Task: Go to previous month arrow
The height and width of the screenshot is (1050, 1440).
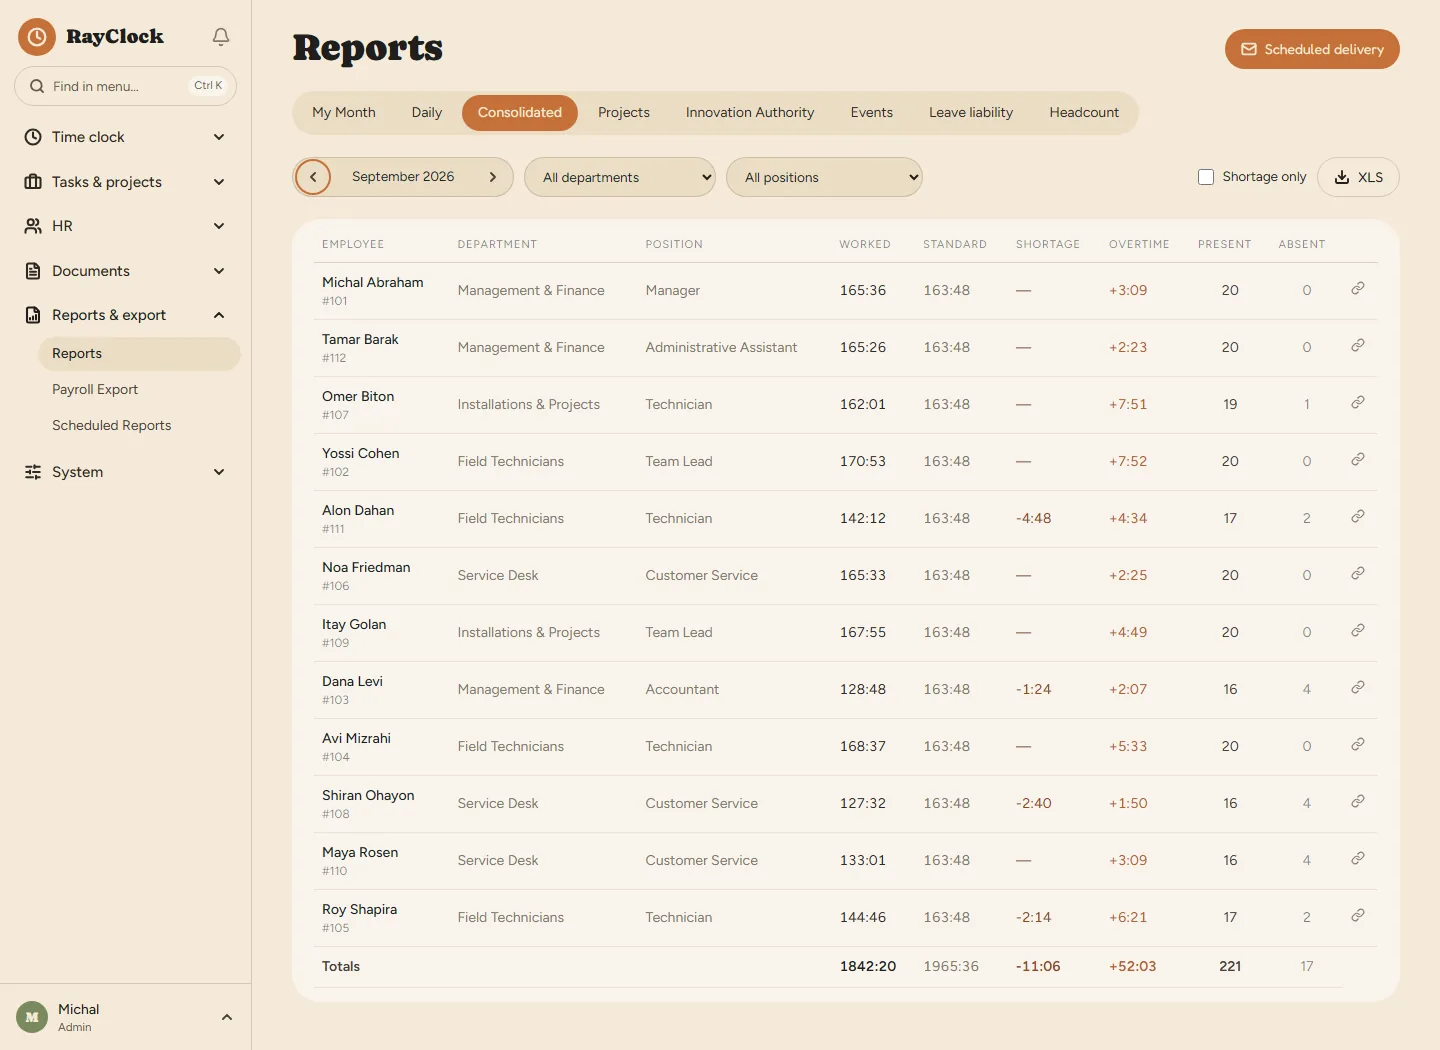Action: coord(313,177)
